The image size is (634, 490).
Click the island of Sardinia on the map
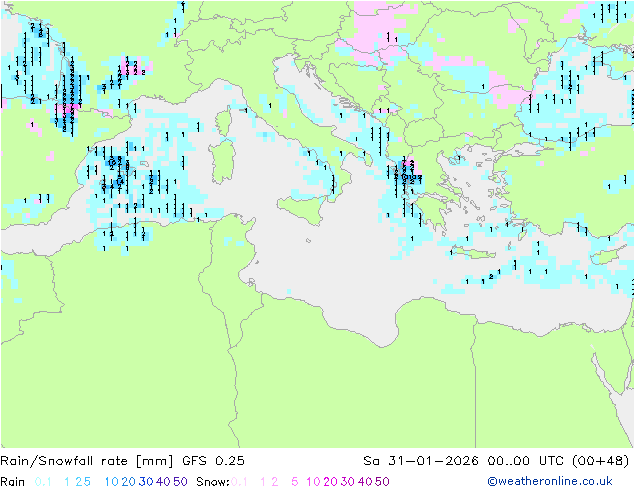coord(222,161)
